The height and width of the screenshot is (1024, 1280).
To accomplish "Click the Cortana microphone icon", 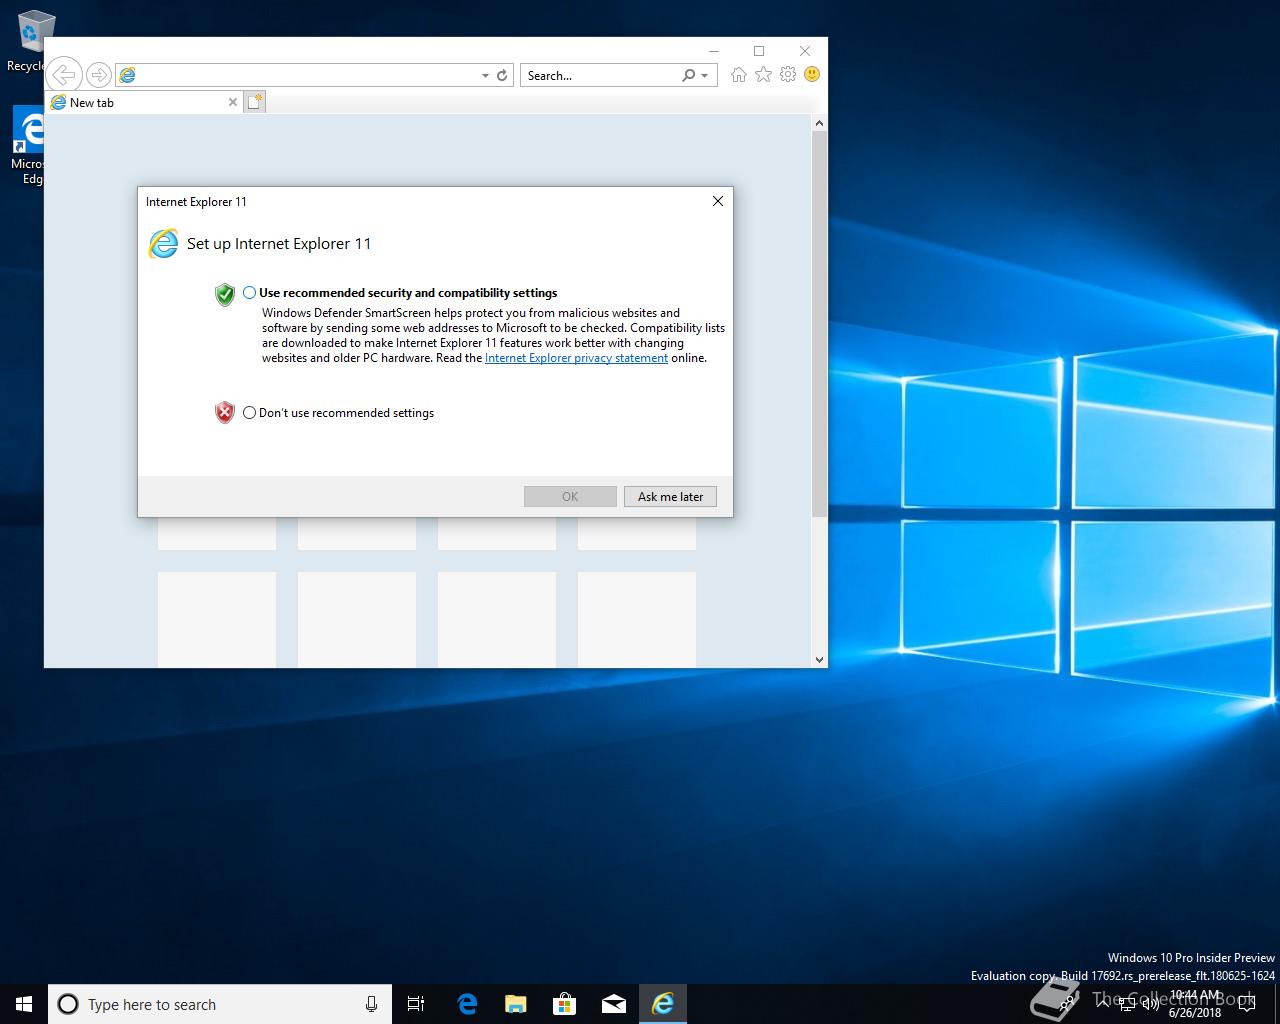I will tap(371, 1004).
